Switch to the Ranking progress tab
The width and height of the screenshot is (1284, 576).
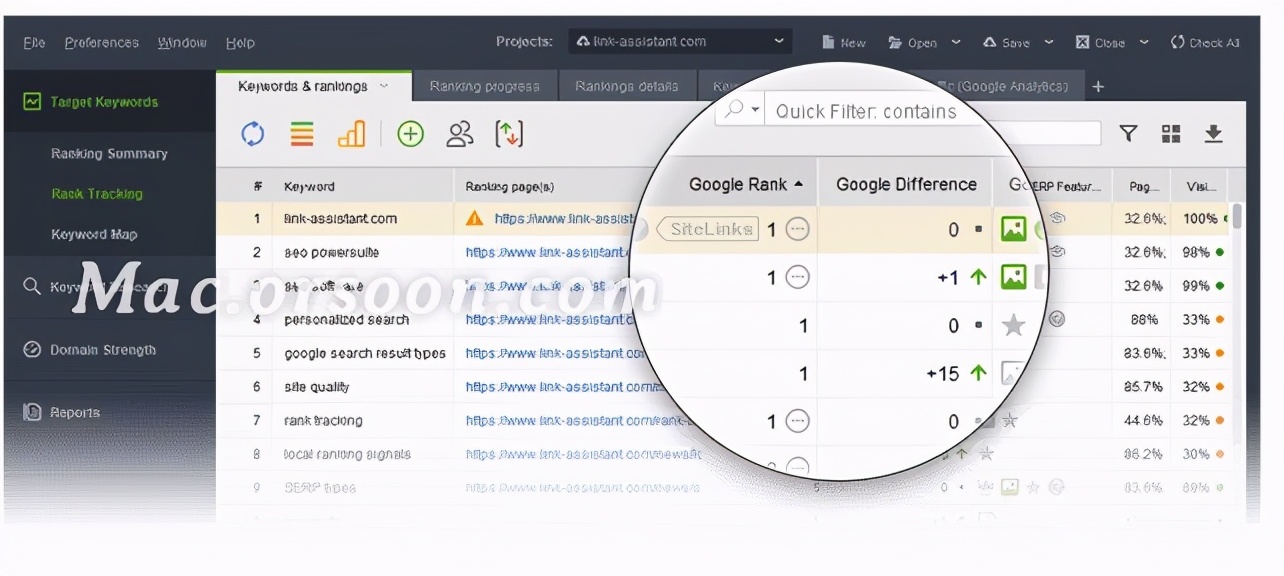click(484, 87)
